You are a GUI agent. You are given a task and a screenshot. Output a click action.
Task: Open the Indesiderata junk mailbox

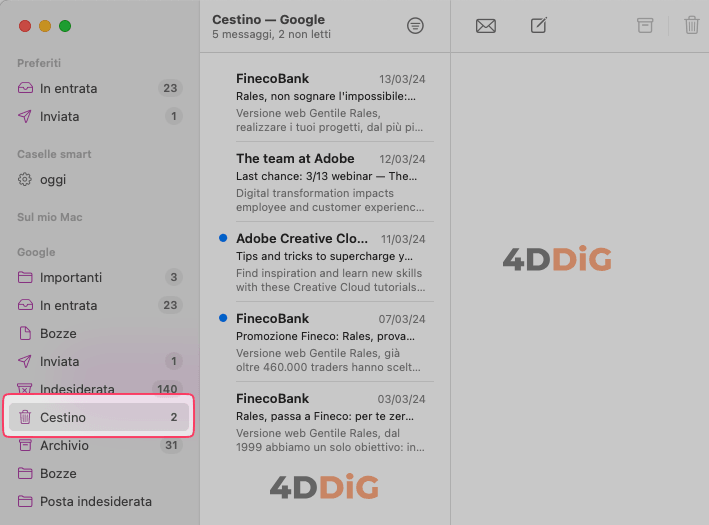point(100,389)
